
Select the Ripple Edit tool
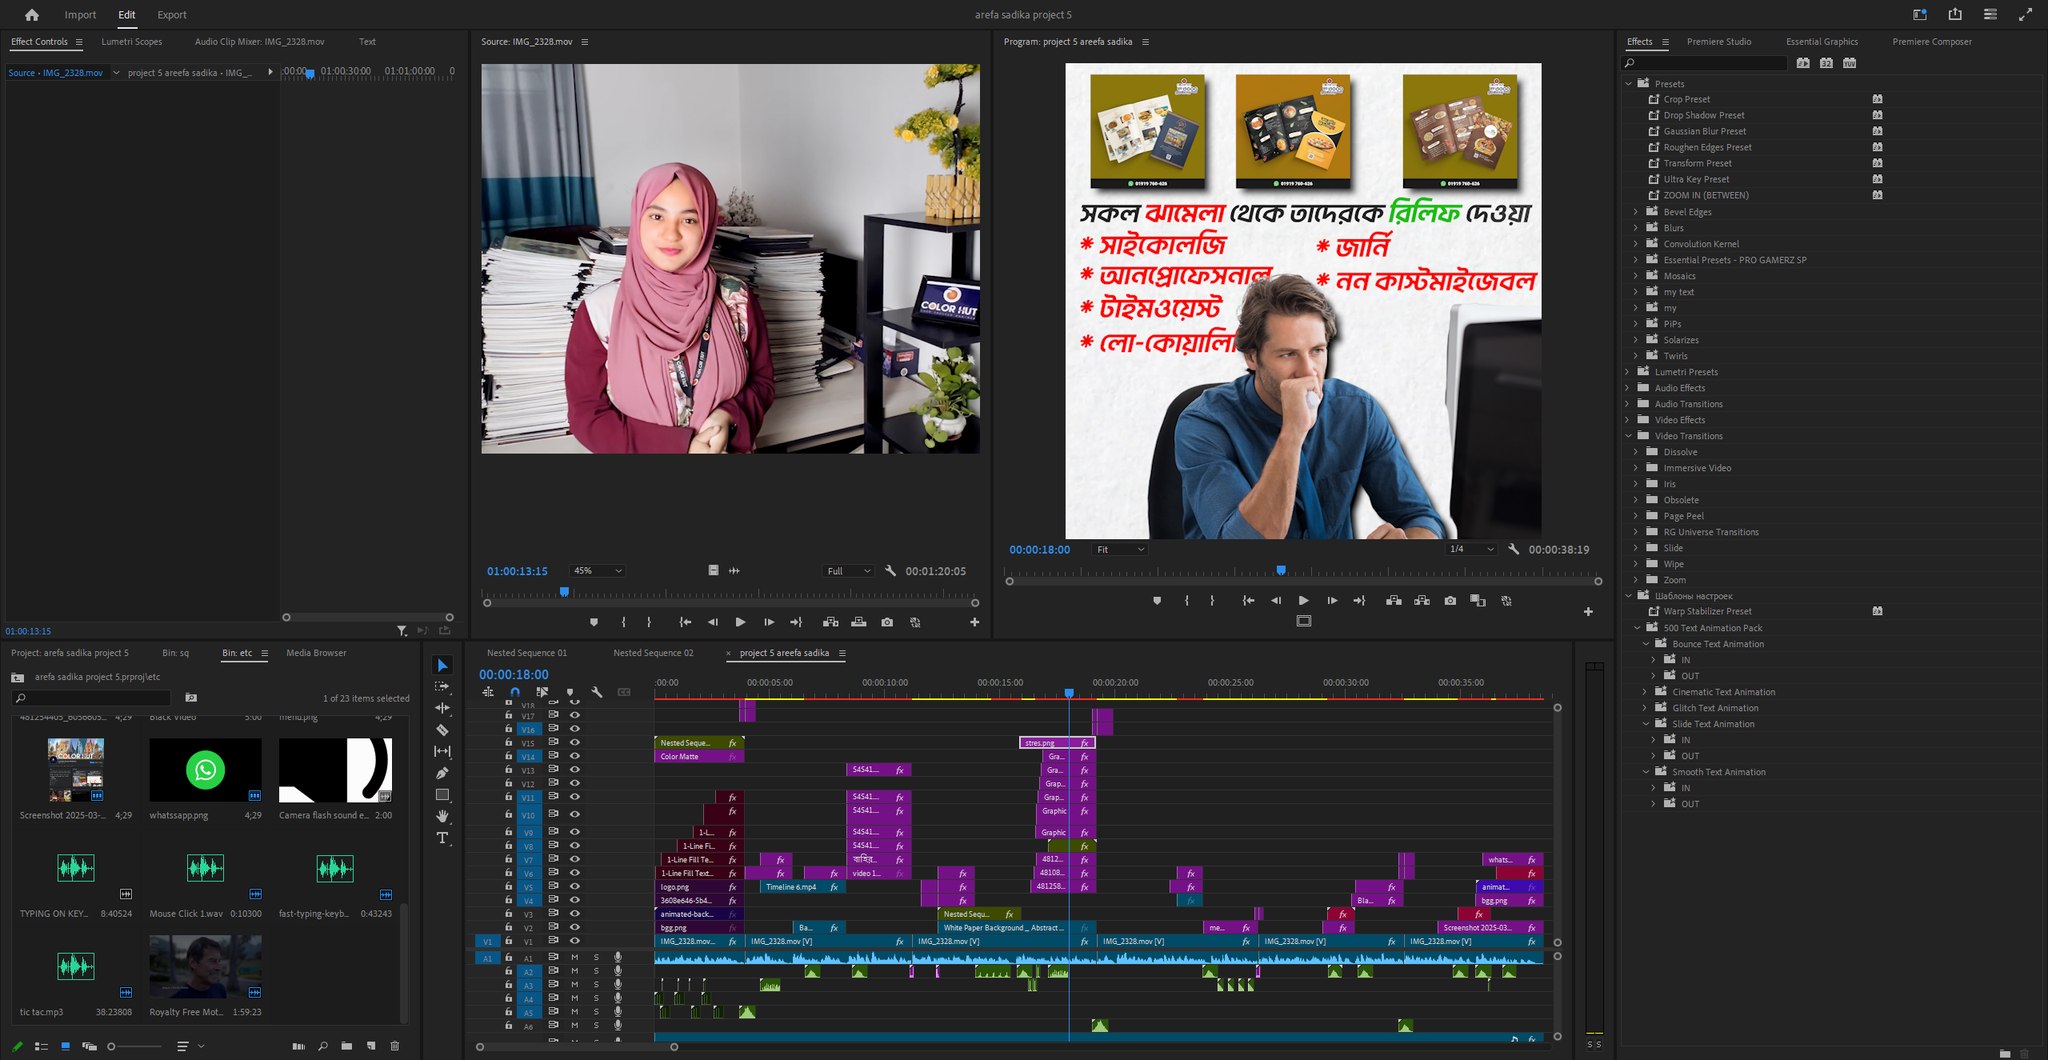coord(442,708)
